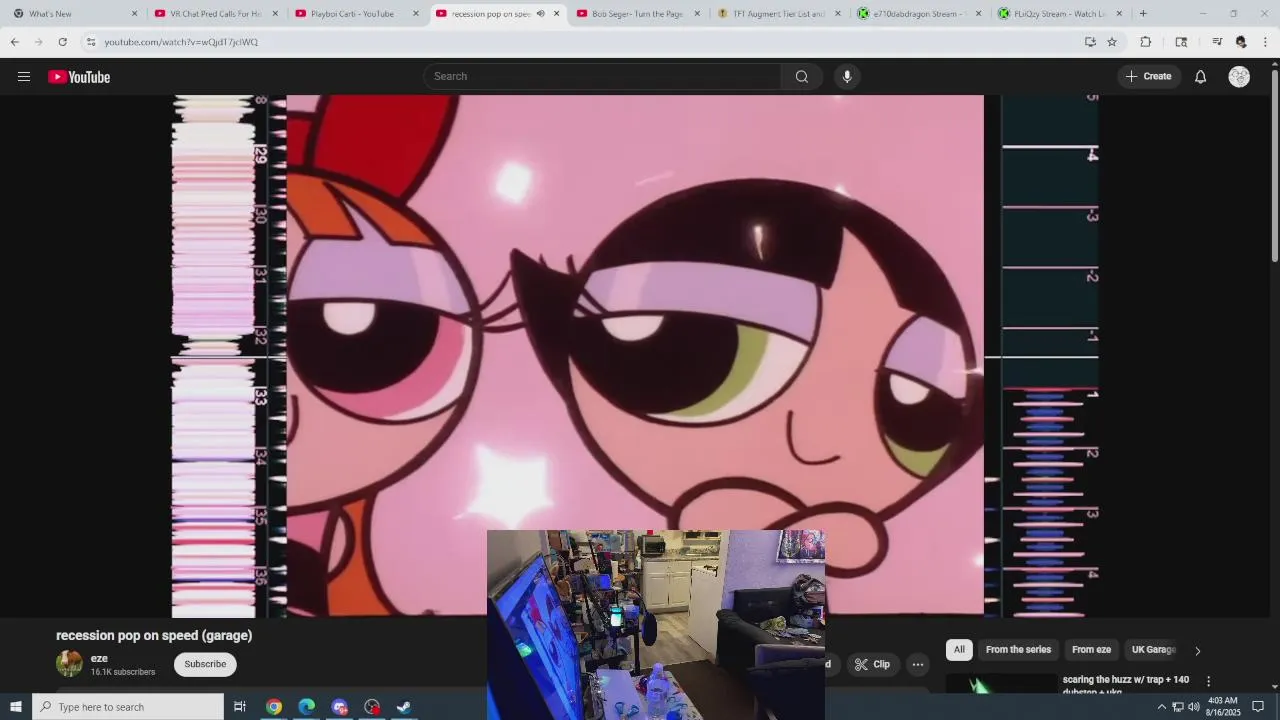The image size is (1280, 720).
Task: Switch to the Playboi Carti - YouTube tab
Action: point(356,14)
